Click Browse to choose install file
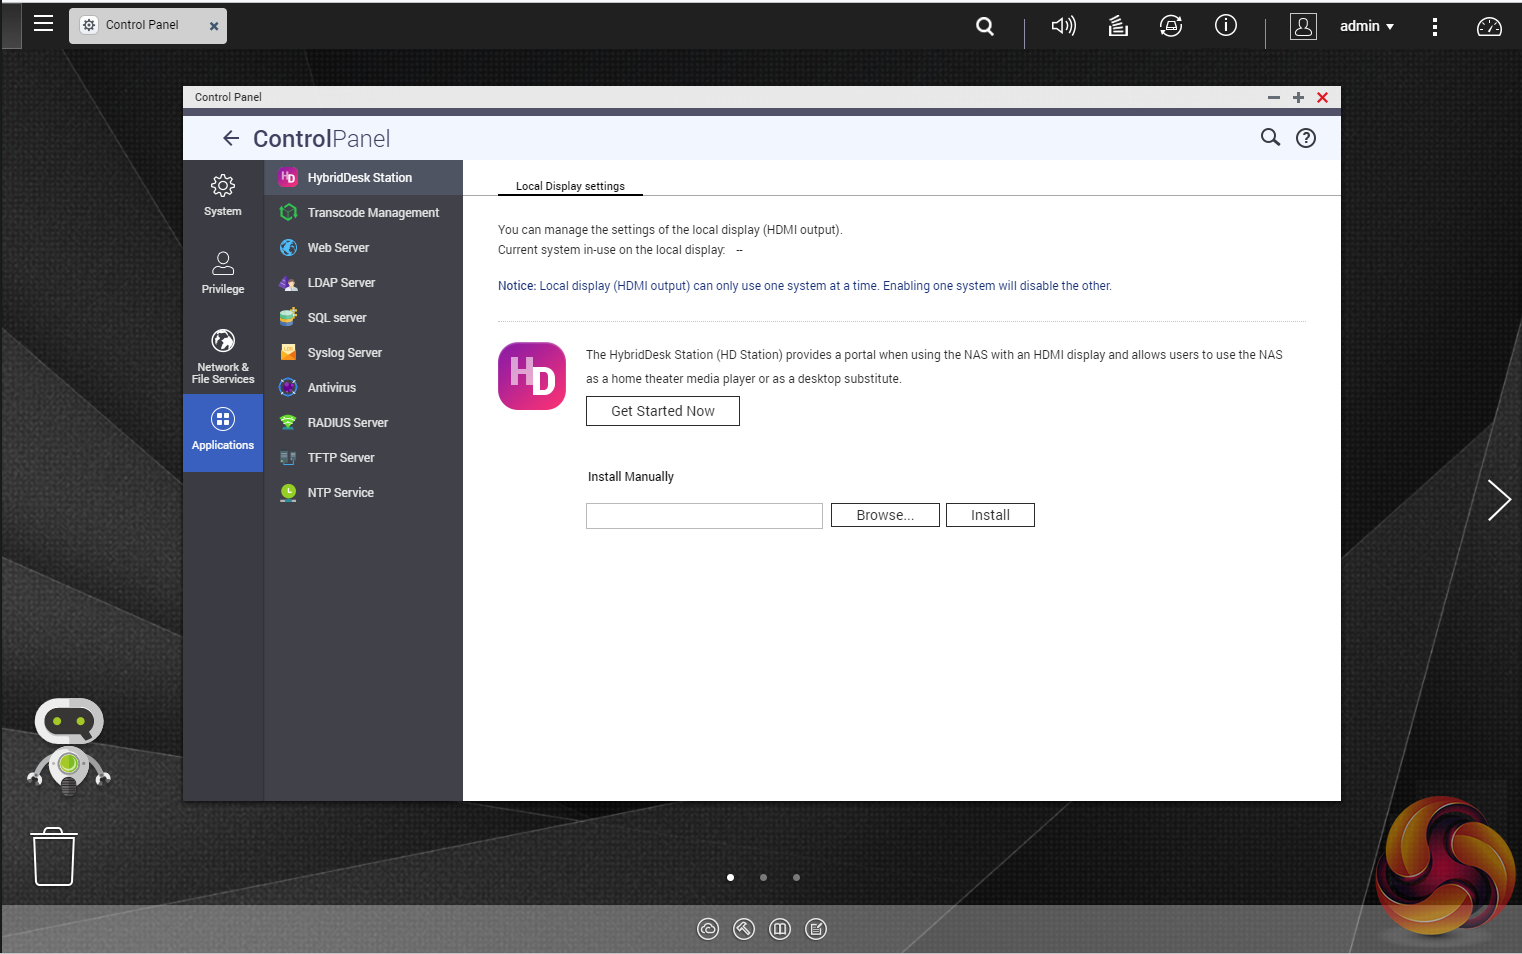Viewport: 1522px width, 954px height. click(884, 515)
